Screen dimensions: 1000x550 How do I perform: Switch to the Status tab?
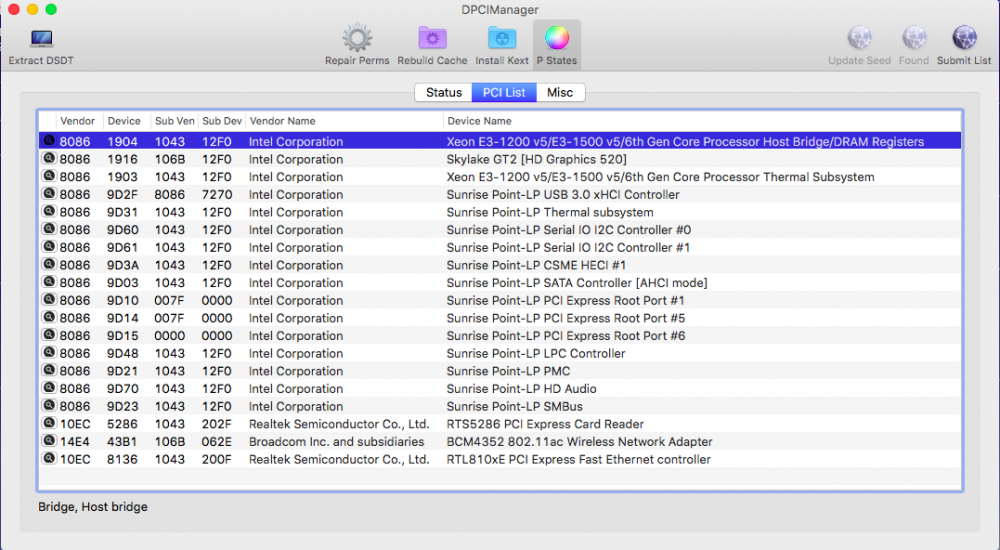(444, 93)
